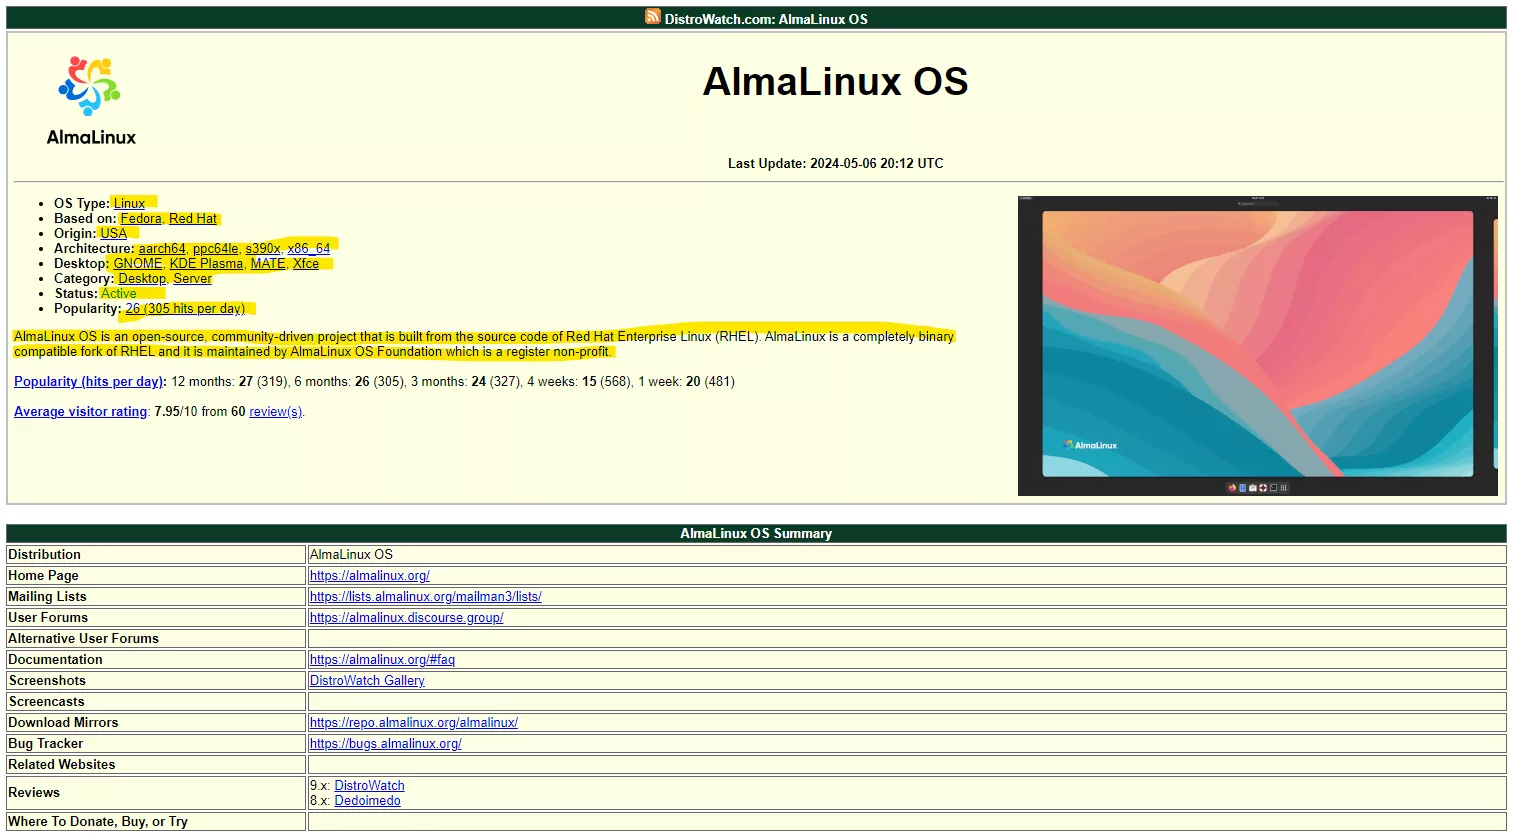Click the AlmaLinux OS page heading
This screenshot has width=1513, height=834.
coord(835,82)
